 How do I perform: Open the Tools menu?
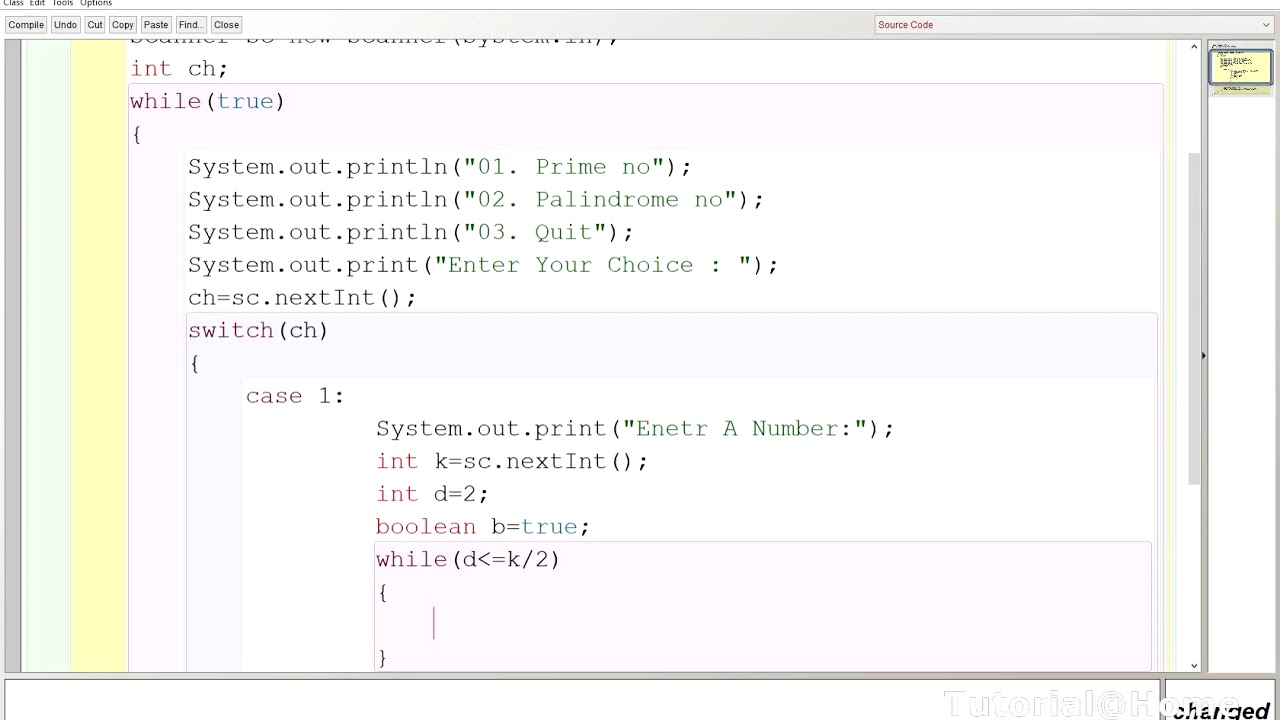pos(62,3)
